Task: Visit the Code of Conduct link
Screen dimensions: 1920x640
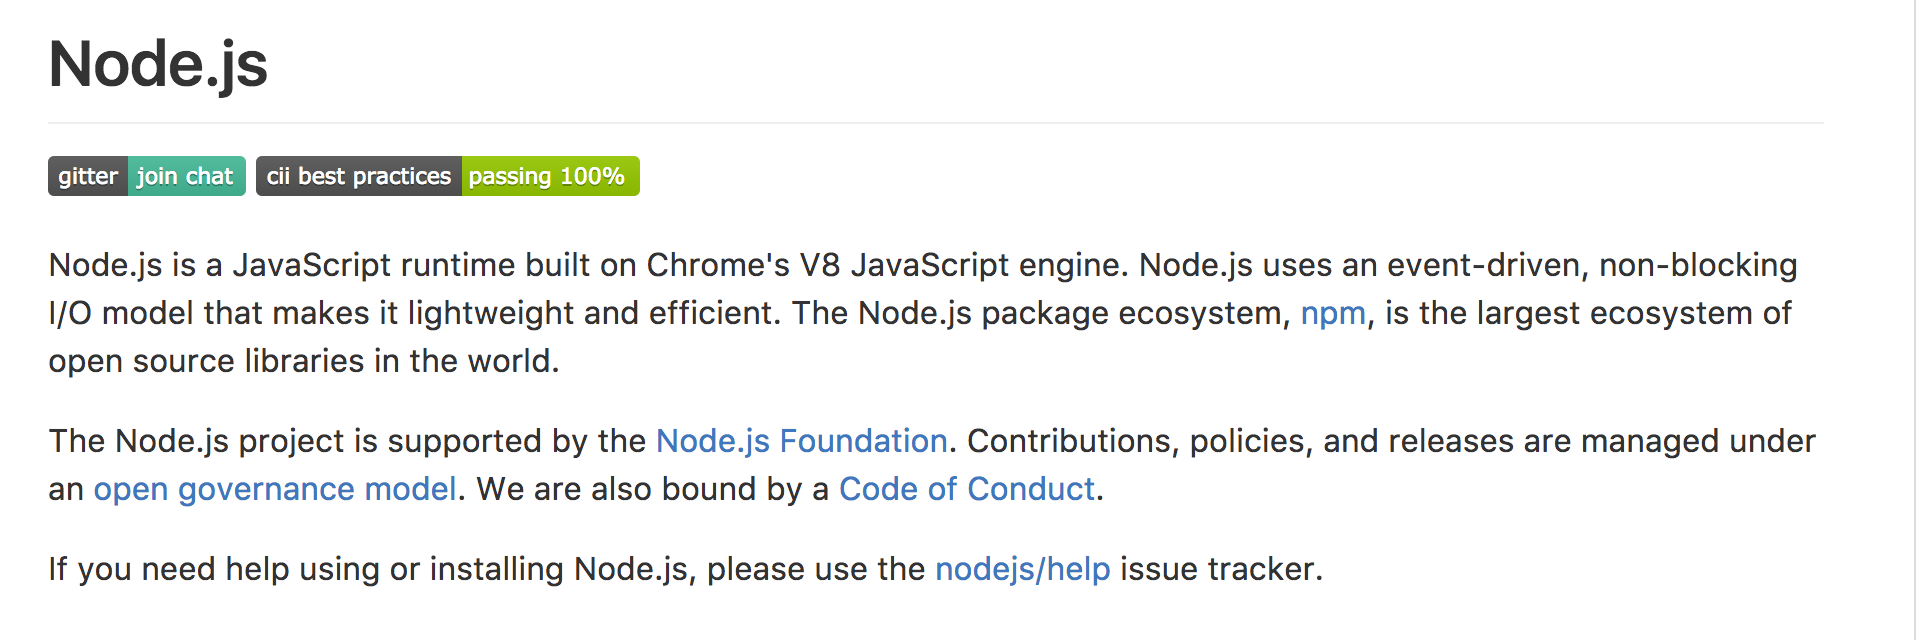Action: [966, 490]
